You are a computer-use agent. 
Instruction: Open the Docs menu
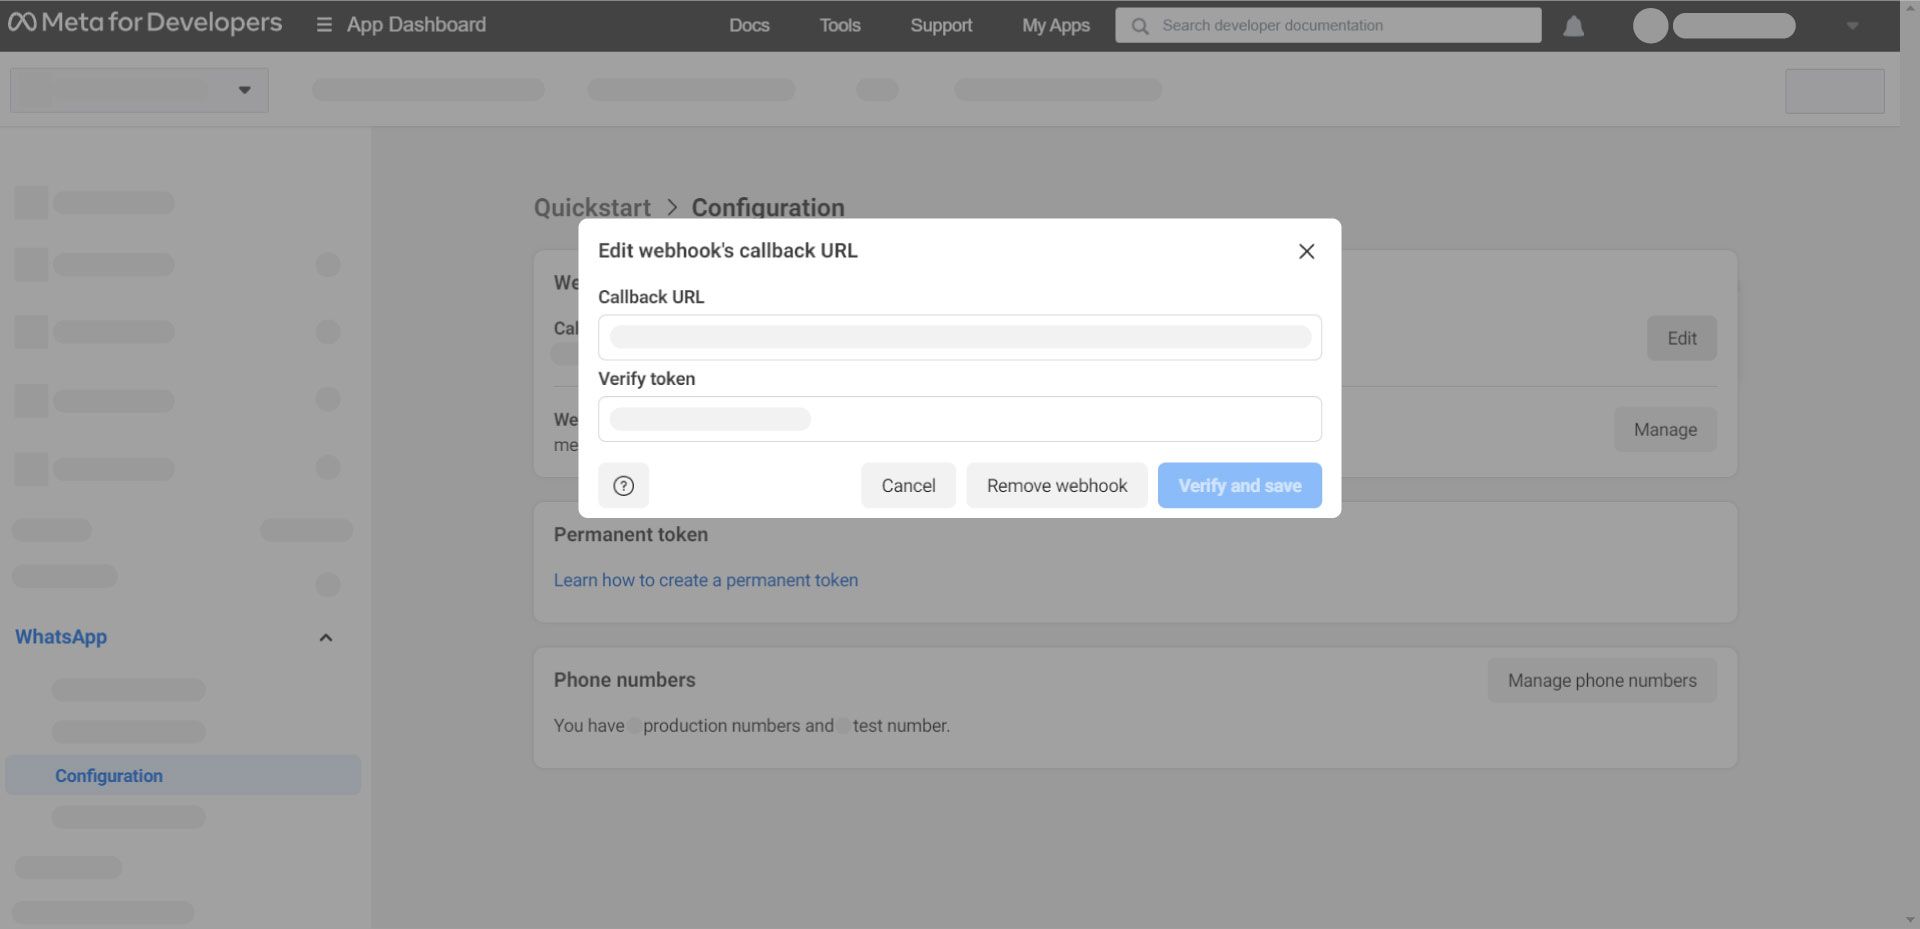click(x=749, y=25)
